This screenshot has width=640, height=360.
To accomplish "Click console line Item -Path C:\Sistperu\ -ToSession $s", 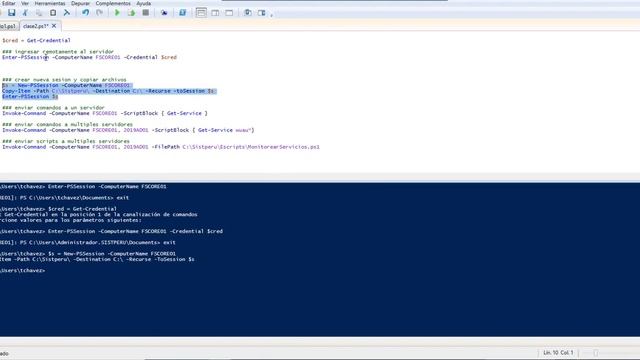I will pos(97,260).
